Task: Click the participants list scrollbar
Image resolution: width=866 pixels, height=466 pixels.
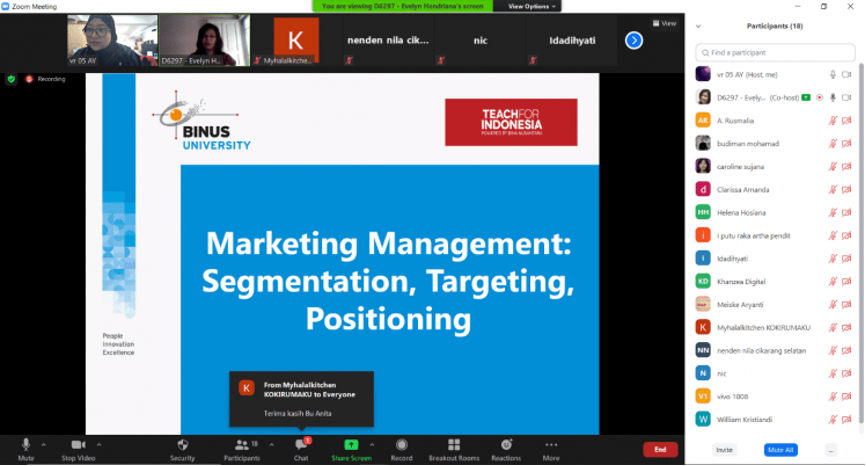Action: pos(860,243)
